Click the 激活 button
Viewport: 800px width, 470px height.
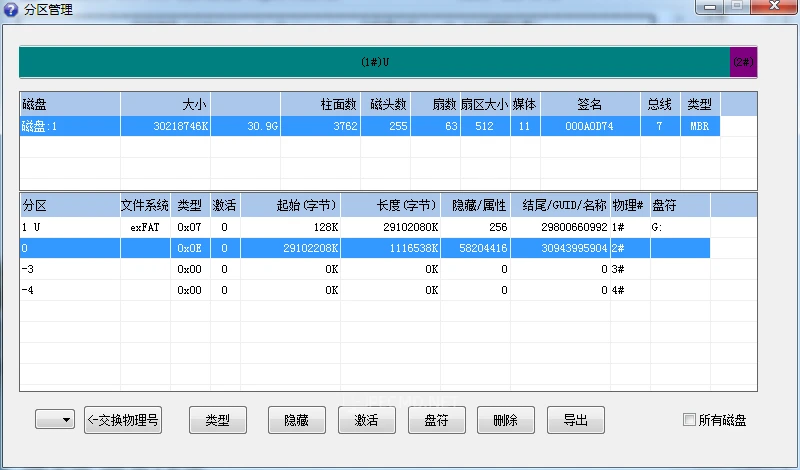[x=367, y=420]
